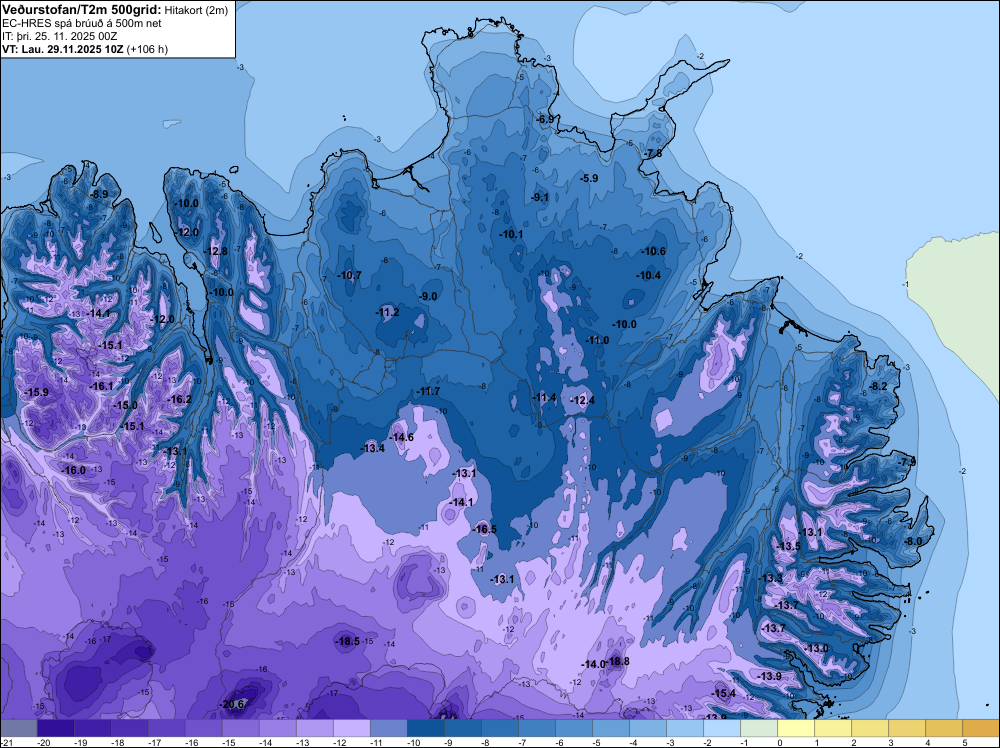Click the -7.8 temperature value
The width and height of the screenshot is (1000, 748).
[652, 153]
